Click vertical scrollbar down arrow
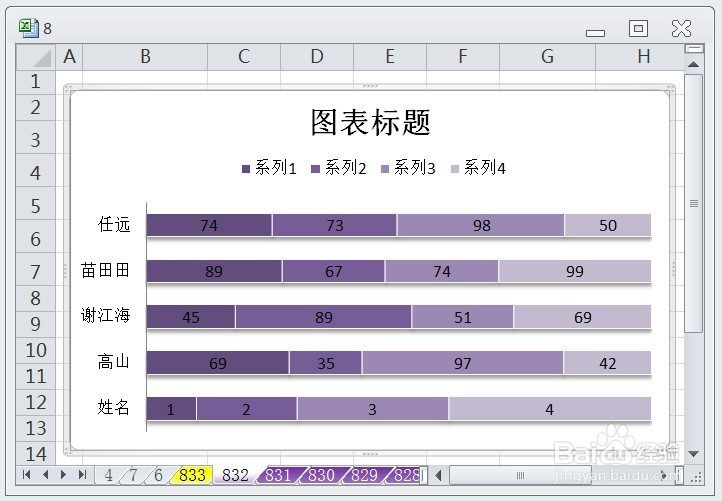Screen dimensions: 722x501 pos(693,454)
